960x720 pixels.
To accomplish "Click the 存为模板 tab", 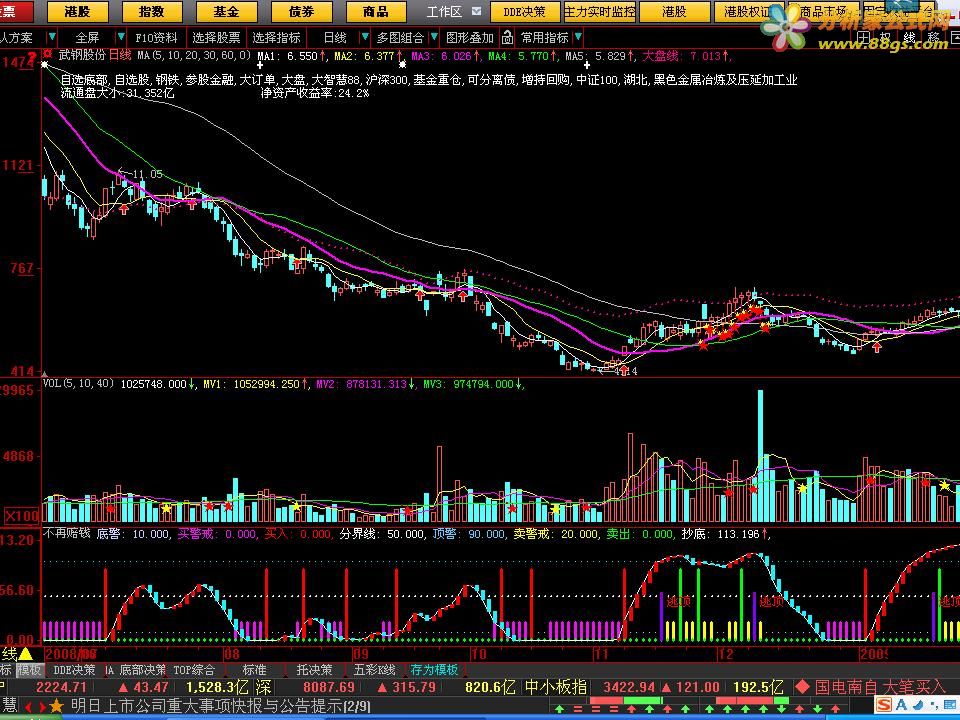I will (x=434, y=670).
